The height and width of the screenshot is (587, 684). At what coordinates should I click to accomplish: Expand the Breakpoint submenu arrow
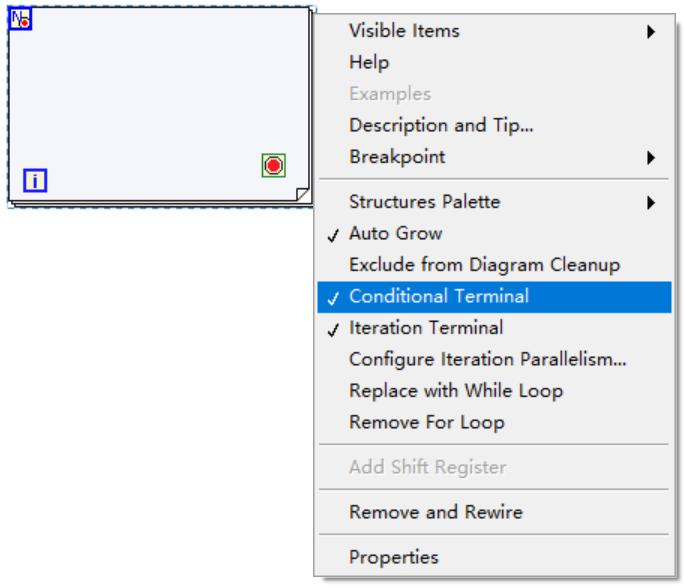coord(651,157)
